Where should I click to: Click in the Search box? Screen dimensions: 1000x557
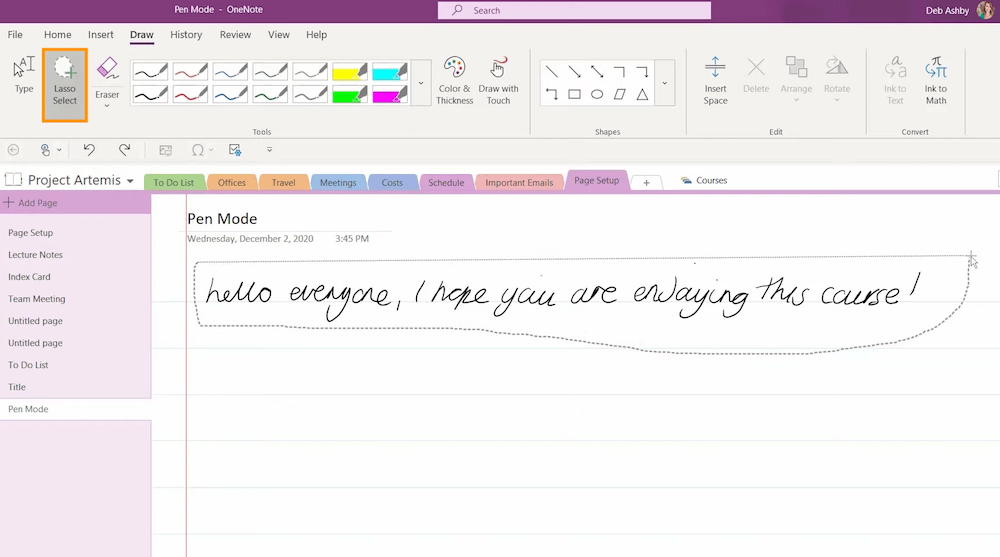point(574,10)
